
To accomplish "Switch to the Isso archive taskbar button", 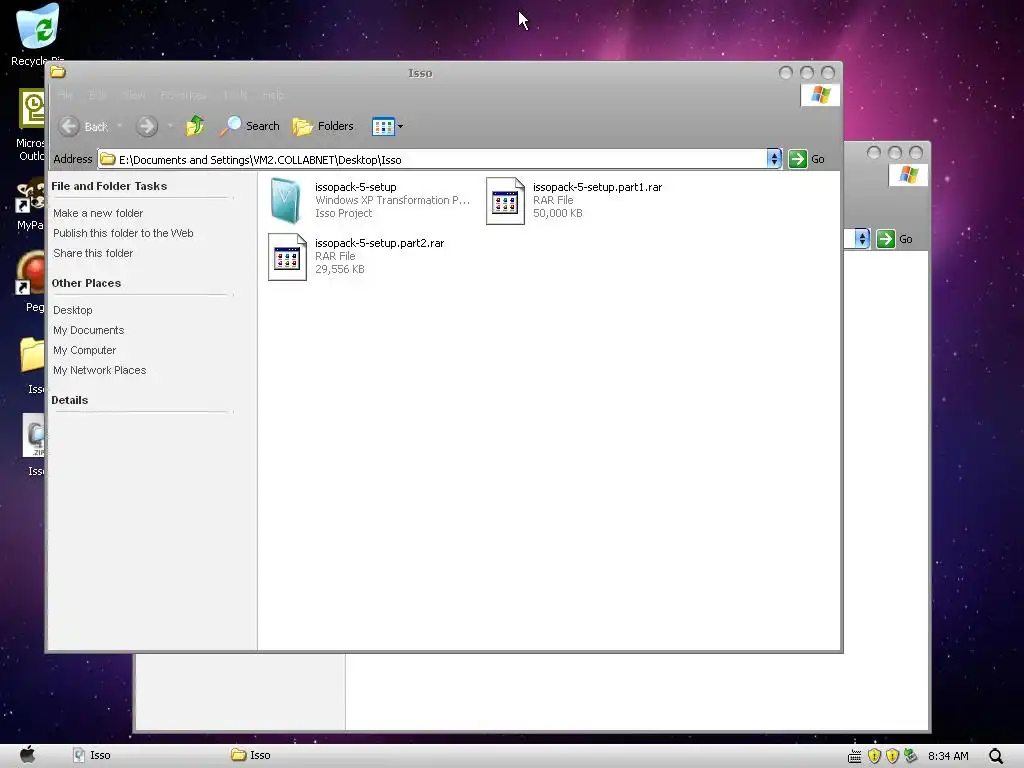I will (x=91, y=755).
